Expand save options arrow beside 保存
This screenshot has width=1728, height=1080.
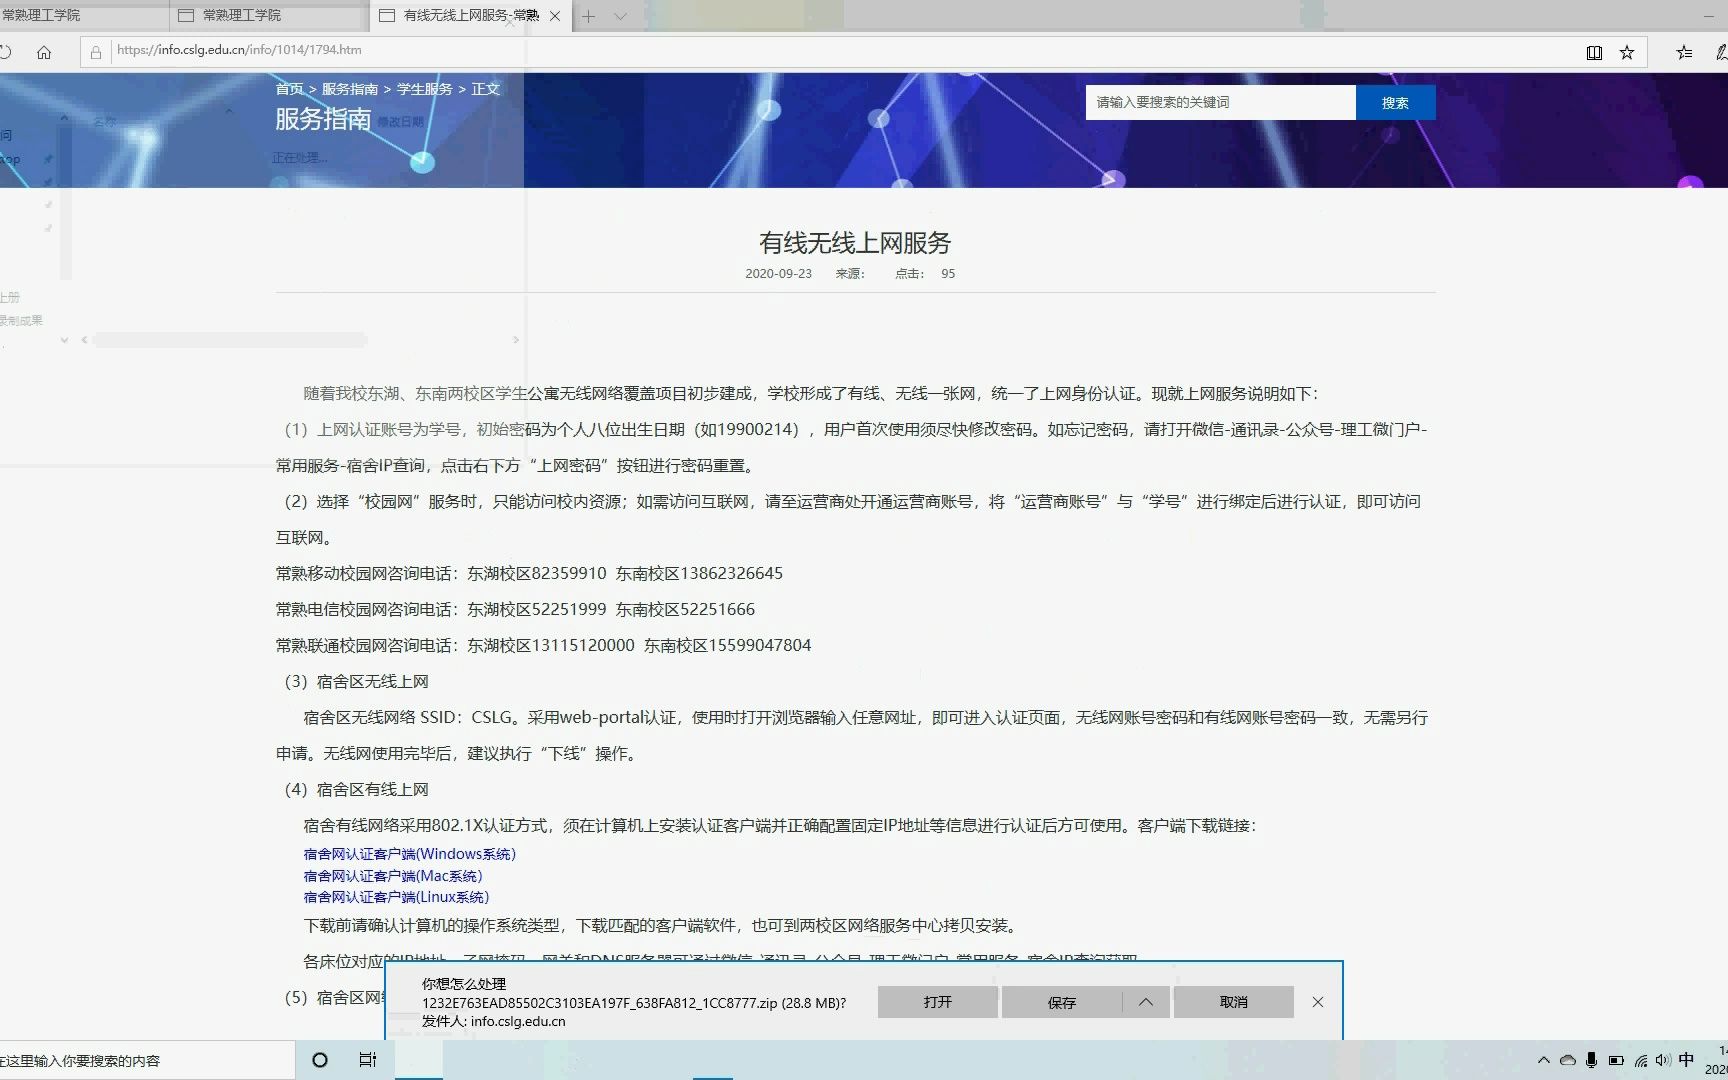coord(1146,1002)
